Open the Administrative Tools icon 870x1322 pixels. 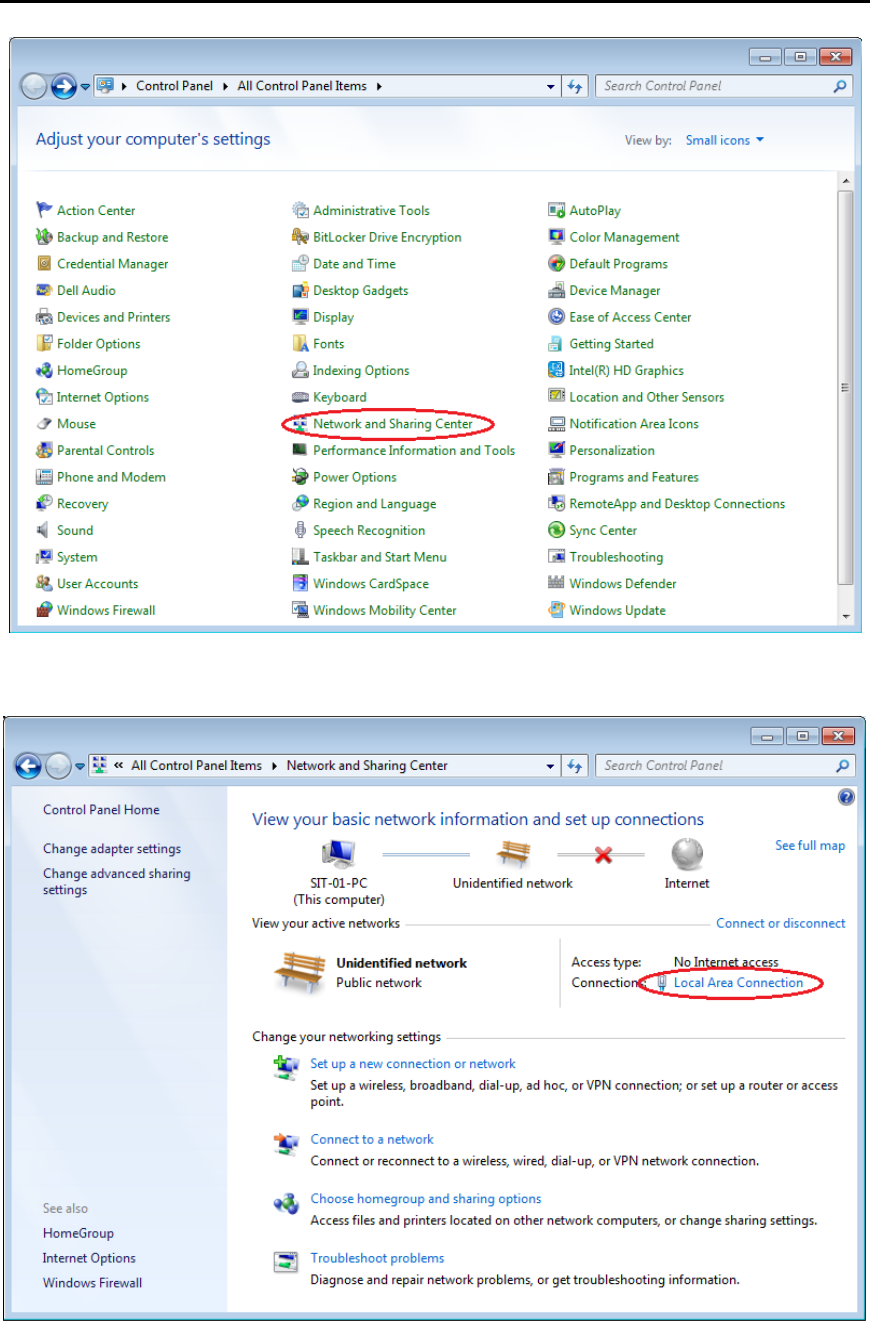[300, 210]
